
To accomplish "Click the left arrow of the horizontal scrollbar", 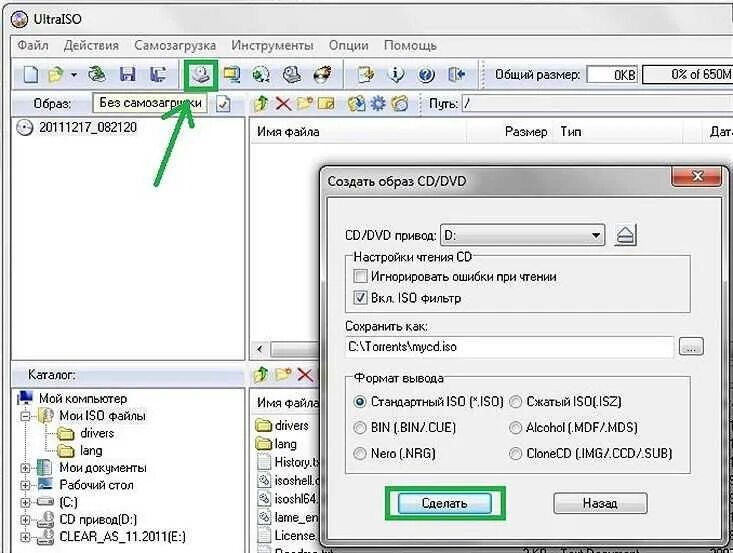I will coord(260,349).
